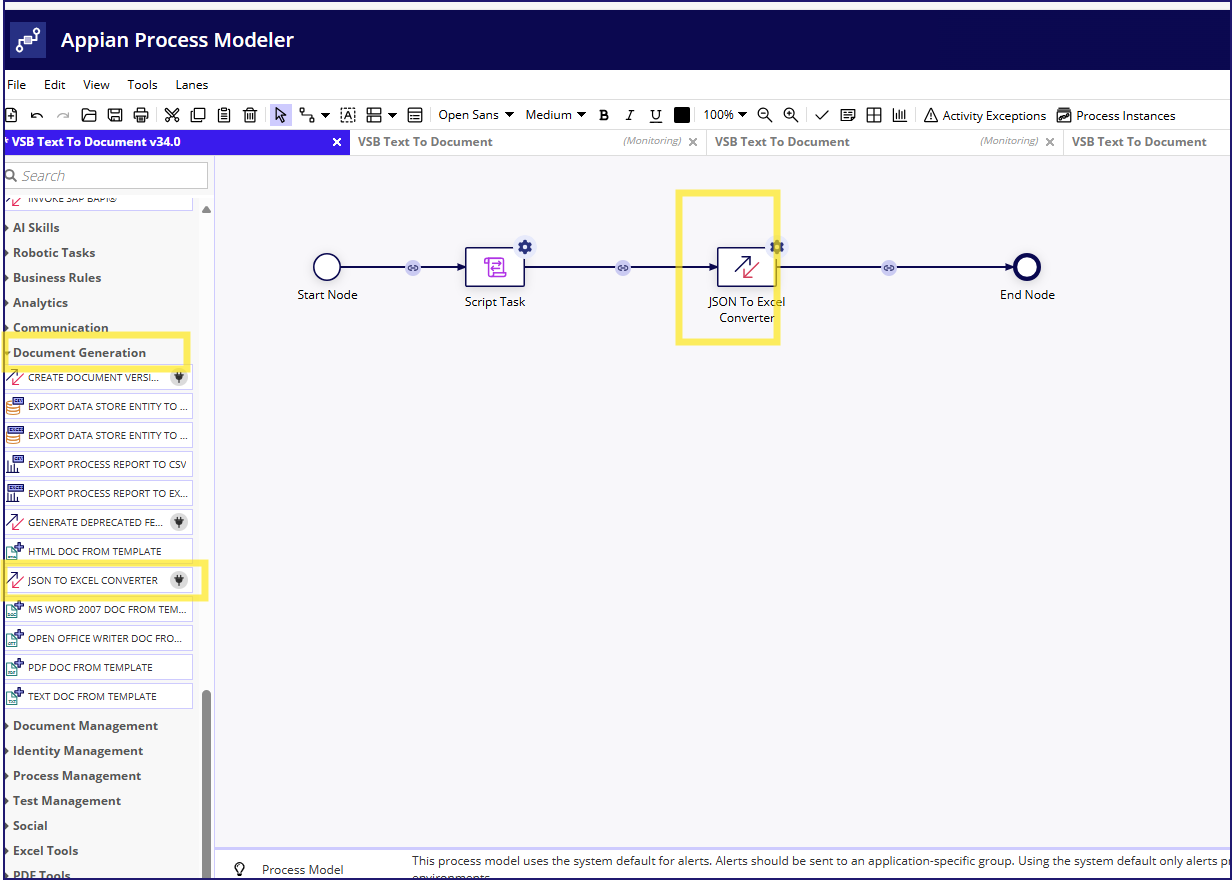Open the View menu

(x=96, y=85)
